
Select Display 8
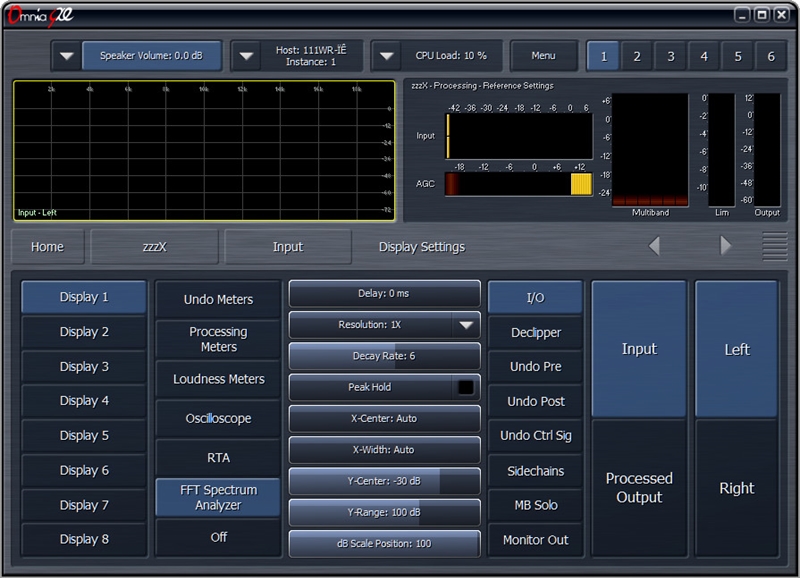tap(84, 539)
